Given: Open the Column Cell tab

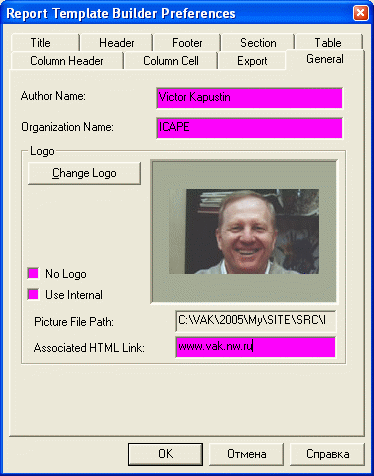Looking at the screenshot, I should click(x=171, y=61).
